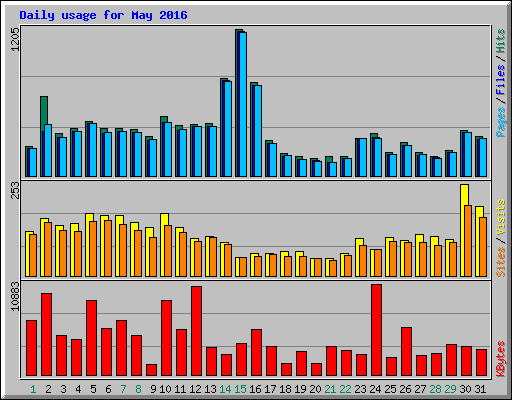Select the red KBytes bar for day 10
Viewport: 512px width, 400px height.
(x=167, y=338)
